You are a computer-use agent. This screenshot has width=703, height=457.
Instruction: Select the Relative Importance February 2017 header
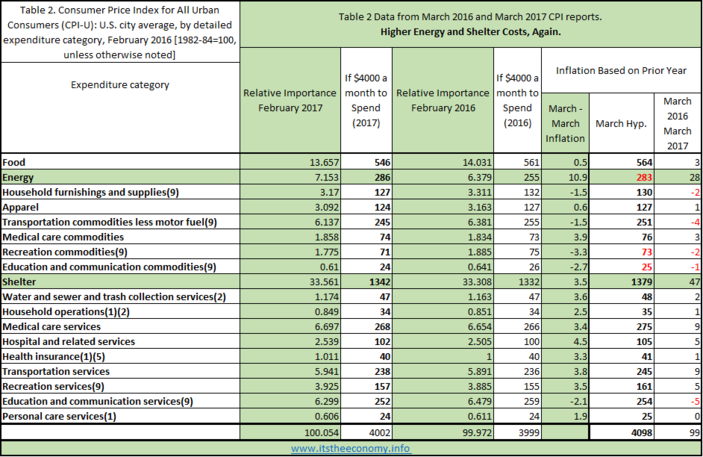(x=290, y=100)
